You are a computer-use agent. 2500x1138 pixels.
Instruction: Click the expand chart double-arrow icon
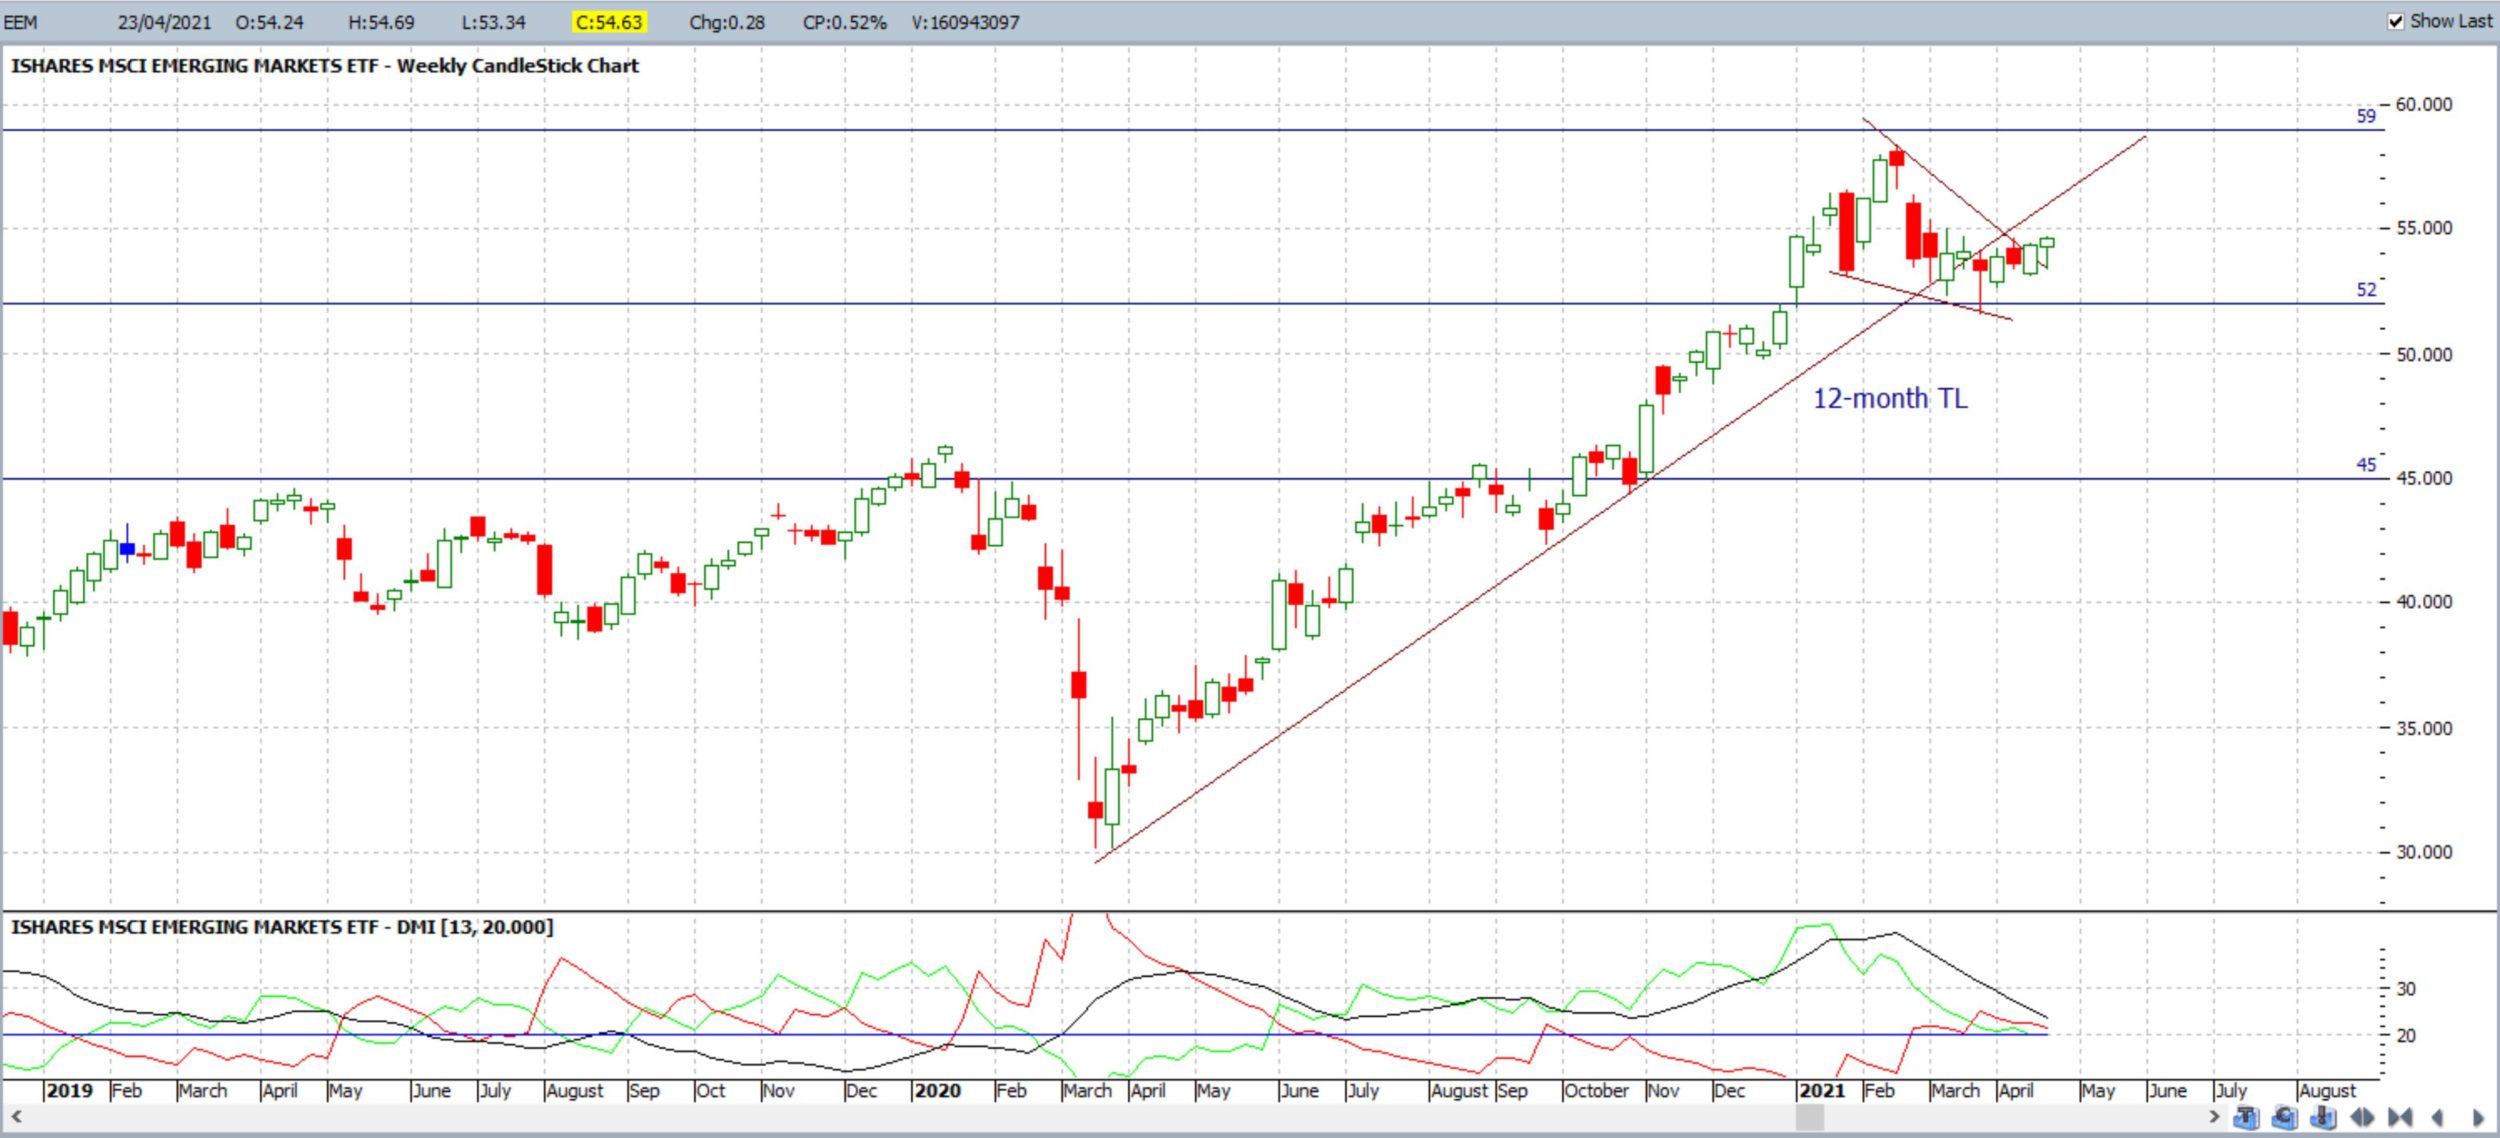[x=2362, y=1117]
